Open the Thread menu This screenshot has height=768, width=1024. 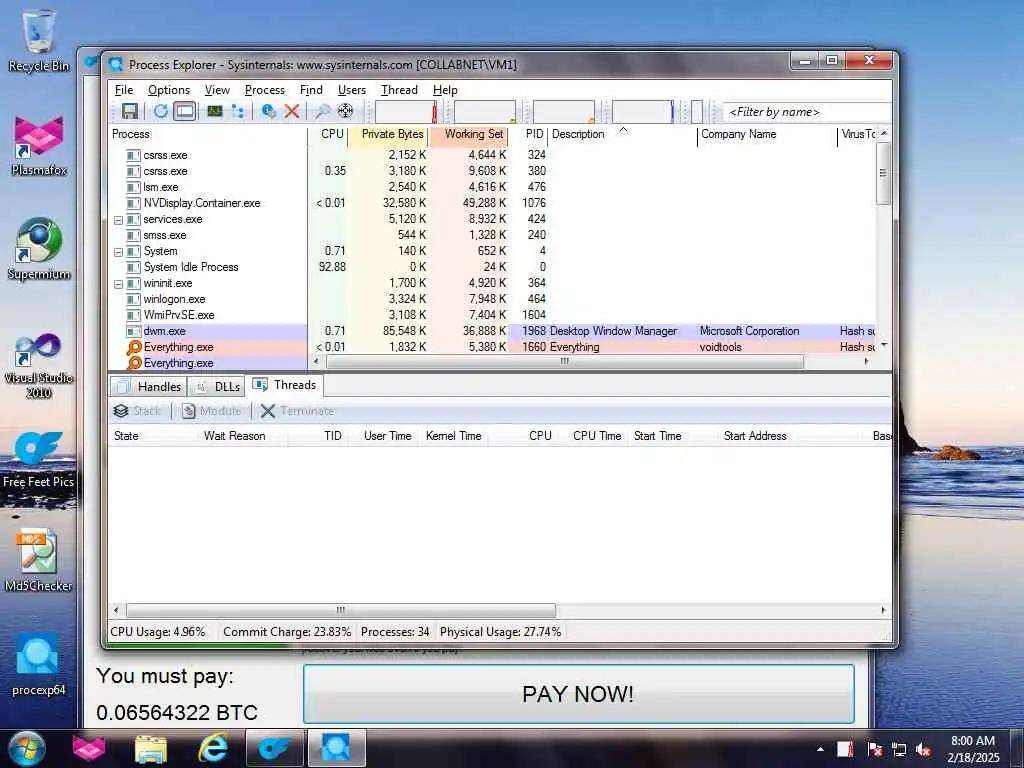pos(399,90)
